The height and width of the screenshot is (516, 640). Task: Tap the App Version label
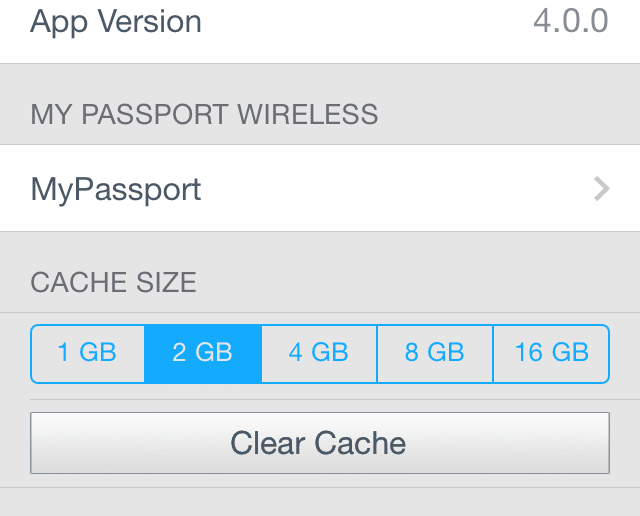116,22
